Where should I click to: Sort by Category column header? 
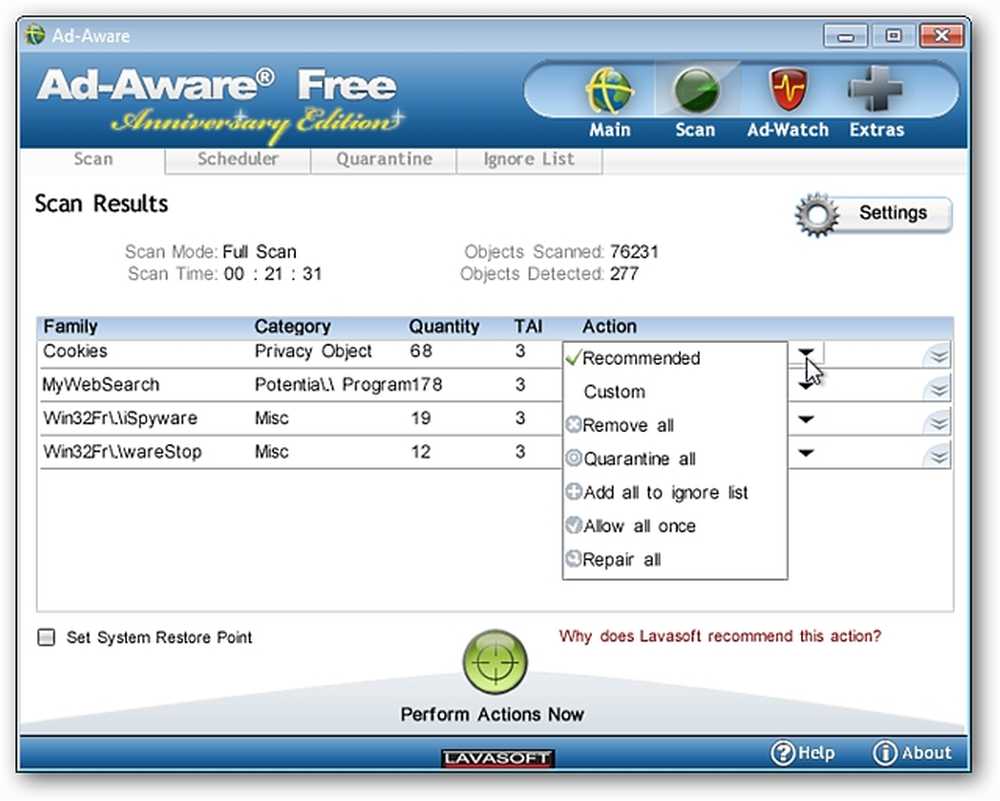[x=292, y=327]
